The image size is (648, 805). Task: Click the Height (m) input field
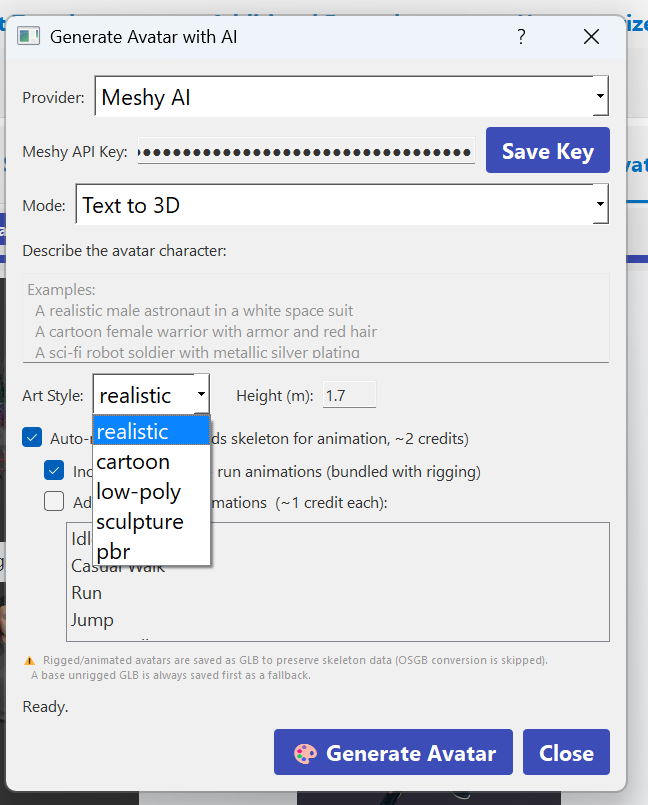coord(349,395)
